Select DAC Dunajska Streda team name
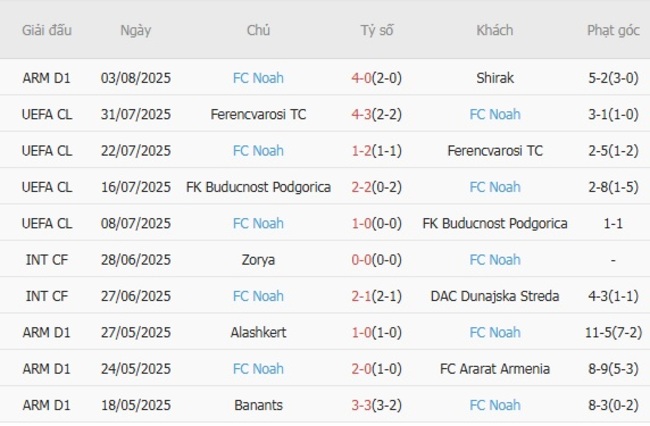650x426 pixels. pyautogui.click(x=495, y=296)
